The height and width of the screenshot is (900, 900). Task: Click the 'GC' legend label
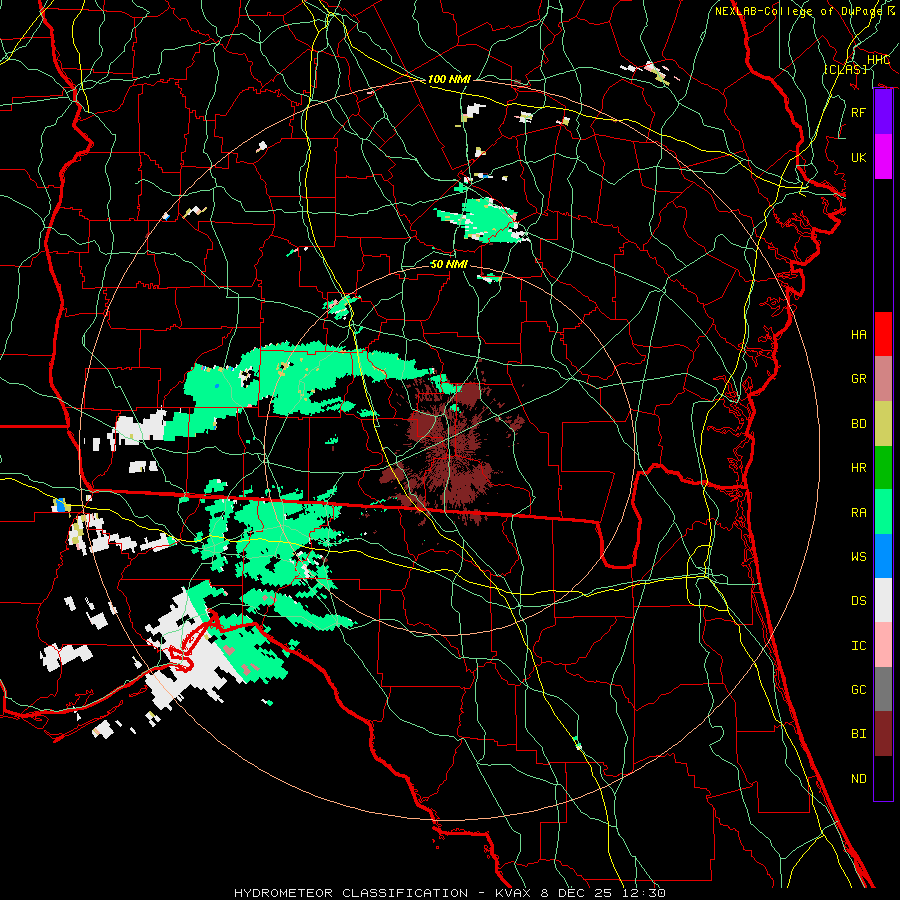pos(858,689)
